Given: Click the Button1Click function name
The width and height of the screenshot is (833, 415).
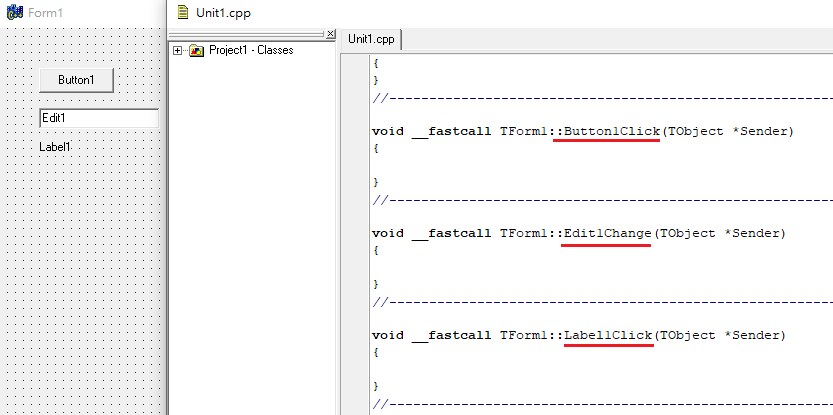Looking at the screenshot, I should (611, 131).
